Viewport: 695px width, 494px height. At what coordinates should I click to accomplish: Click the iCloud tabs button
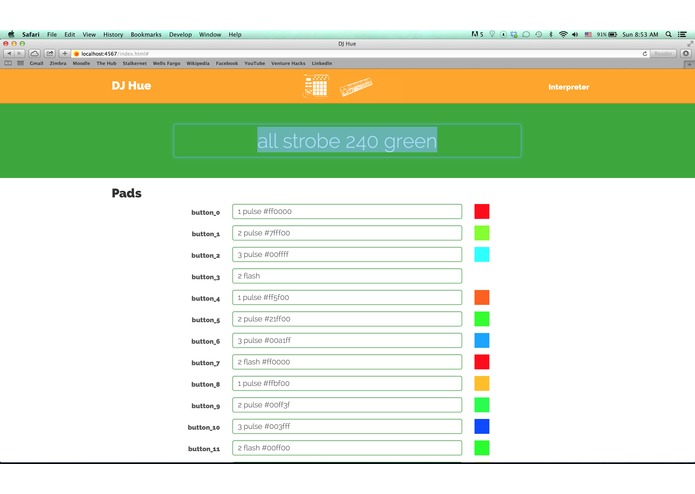tap(34, 53)
